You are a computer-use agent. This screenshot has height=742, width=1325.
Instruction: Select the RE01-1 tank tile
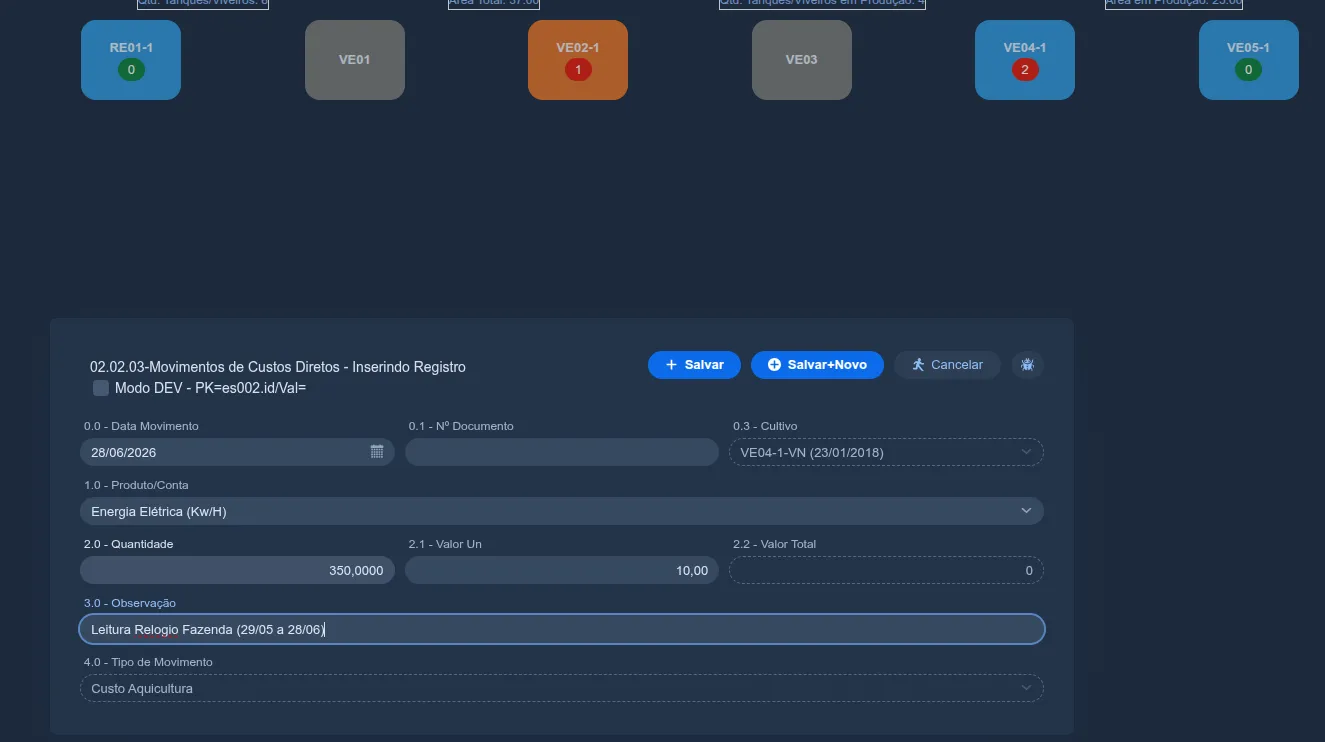(x=131, y=60)
